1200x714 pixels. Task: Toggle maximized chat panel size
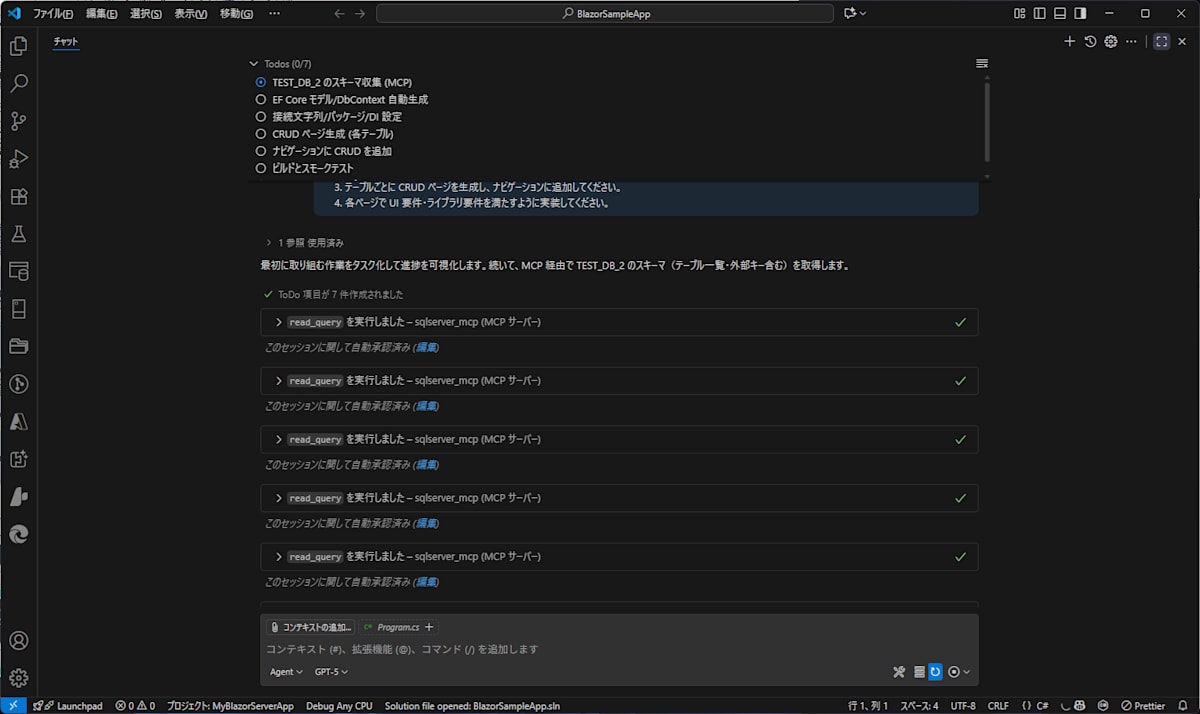1161,41
